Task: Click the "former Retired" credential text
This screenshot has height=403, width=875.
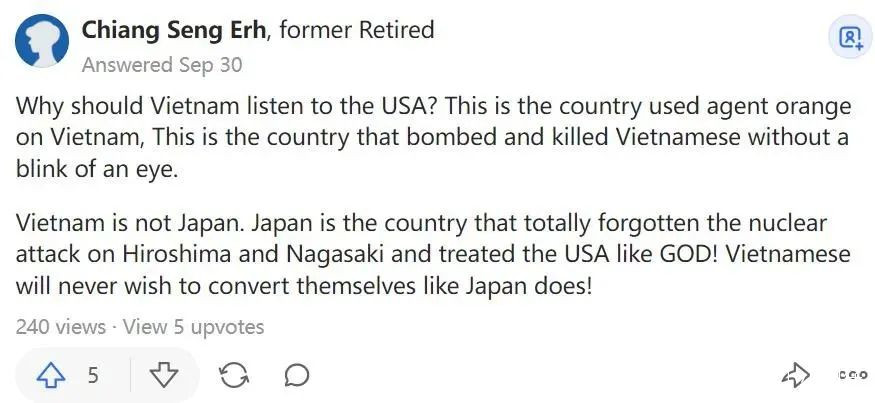Action: 356,30
